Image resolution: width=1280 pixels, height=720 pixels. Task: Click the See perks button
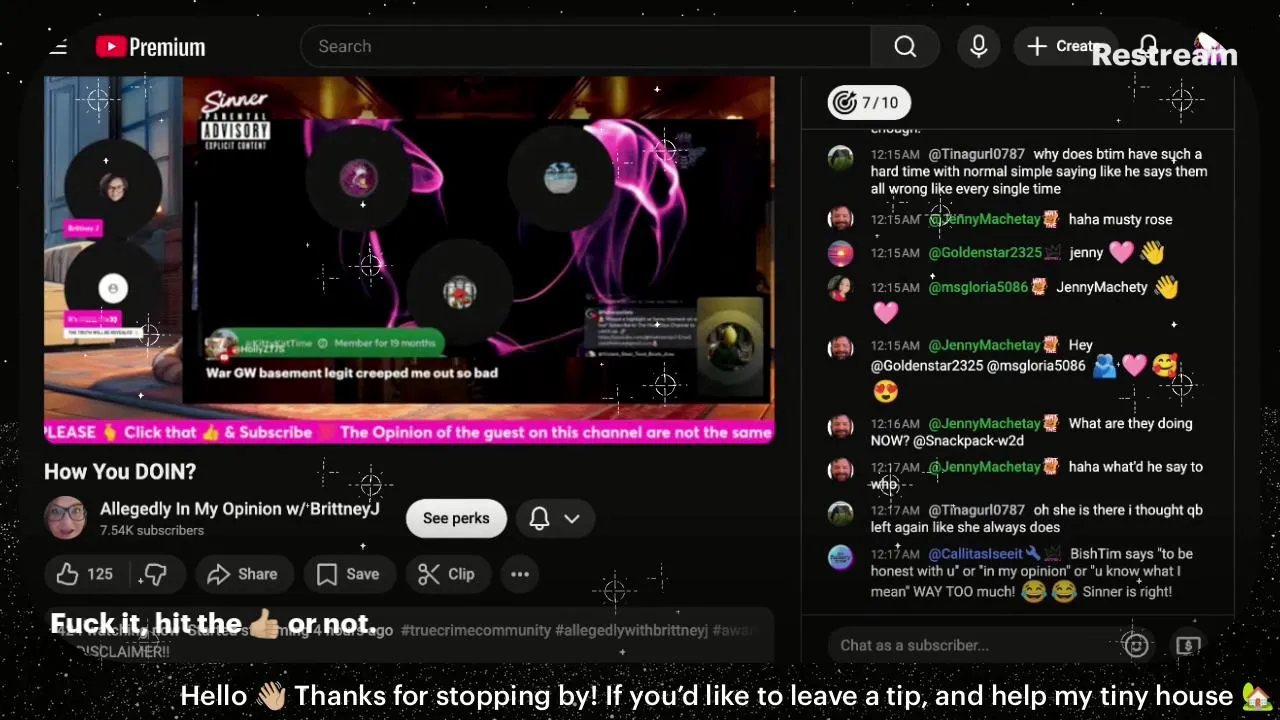[456, 518]
